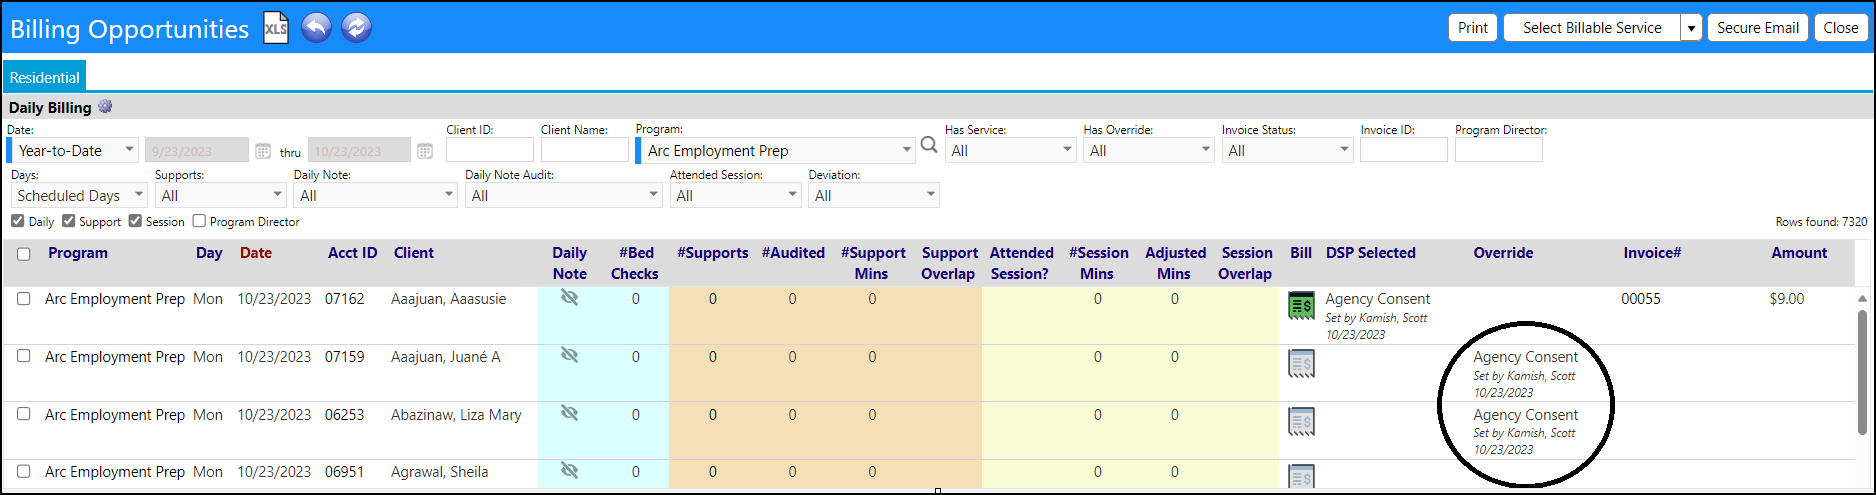Expand Select Billable Service arrow
Image resolution: width=1876 pixels, height=495 pixels.
1691,28
